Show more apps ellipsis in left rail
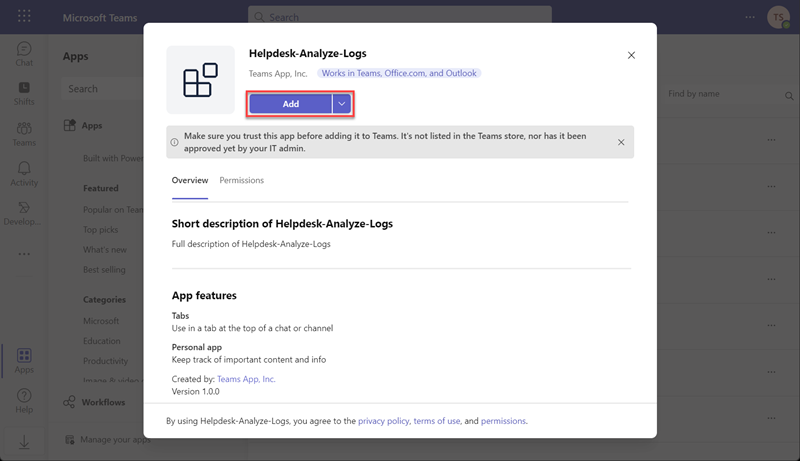Image resolution: width=800 pixels, height=461 pixels. click(x=24, y=254)
